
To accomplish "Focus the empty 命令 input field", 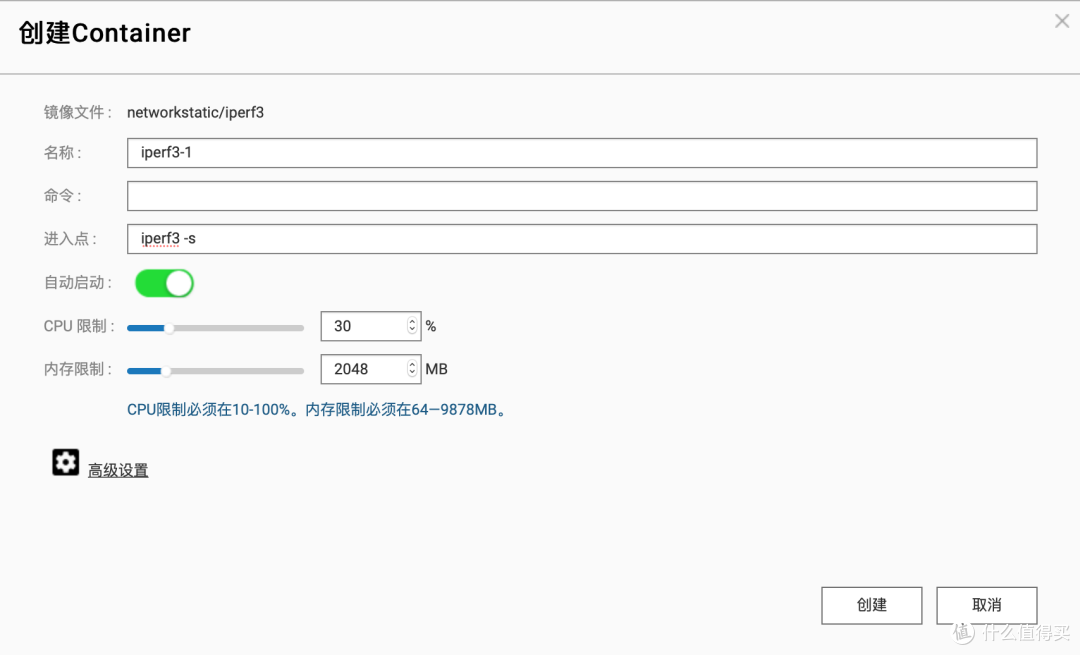I will [x=582, y=196].
